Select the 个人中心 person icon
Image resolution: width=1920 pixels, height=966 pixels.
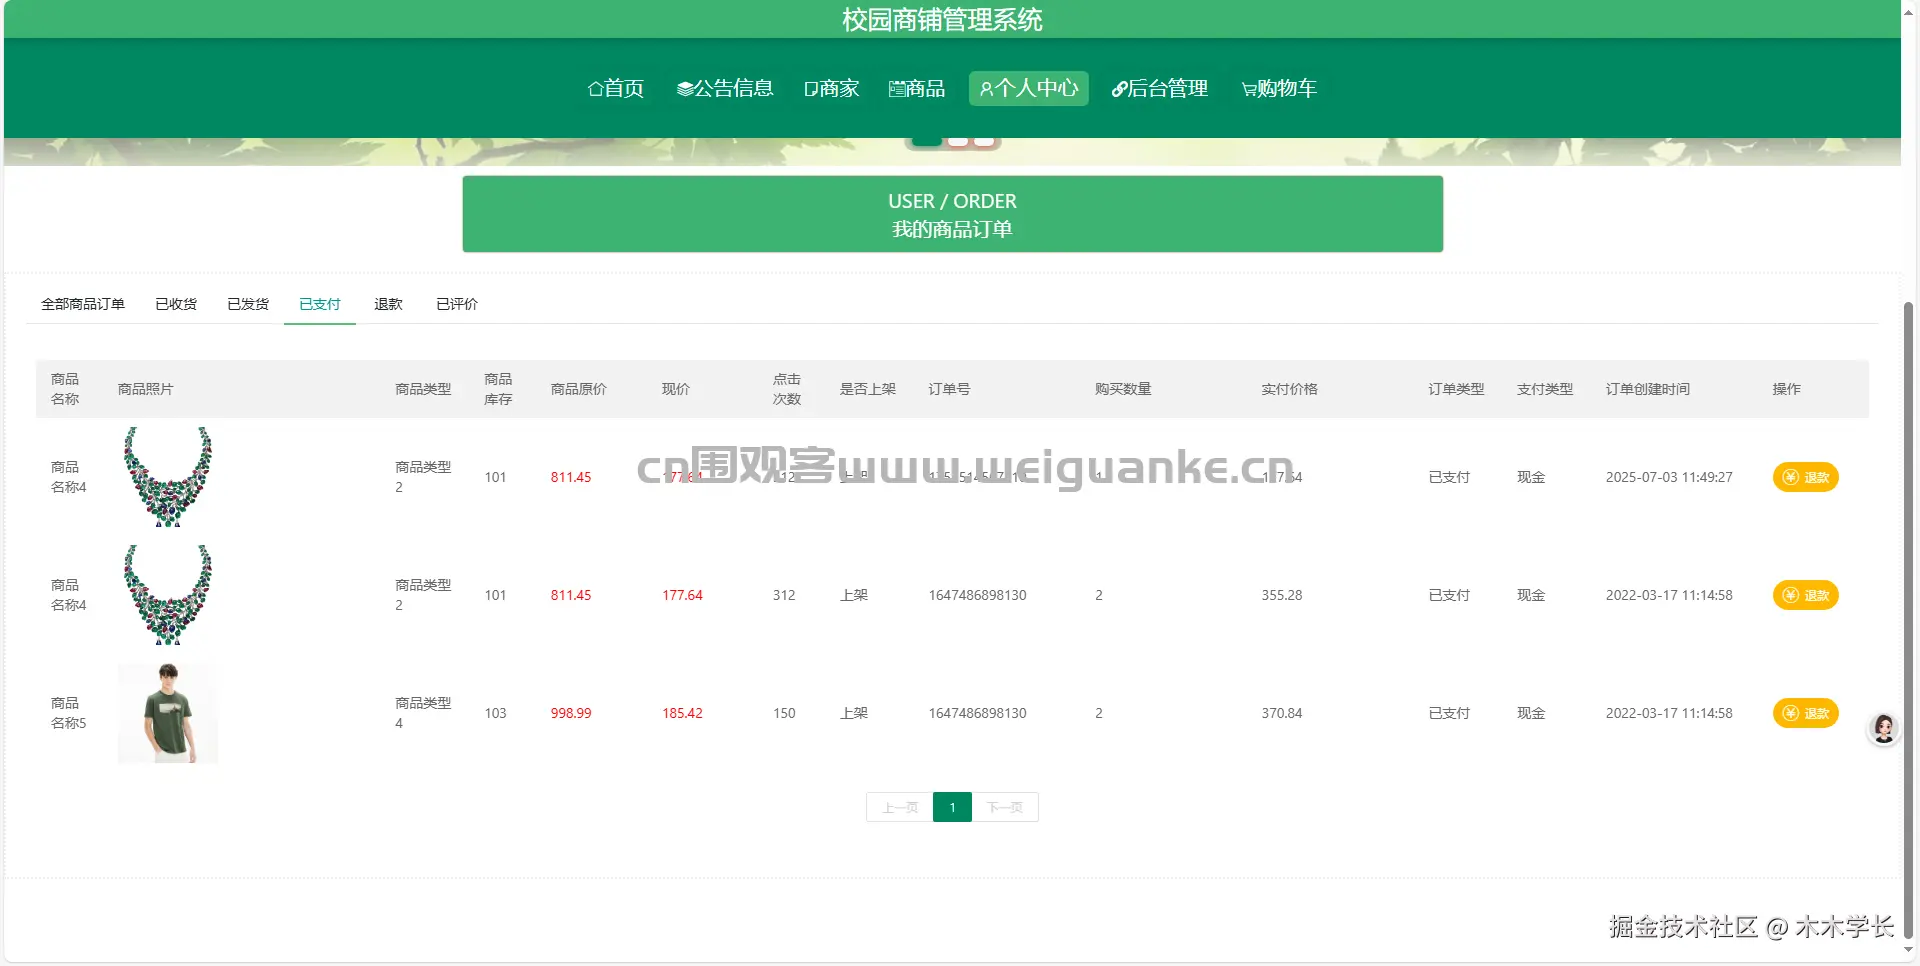[986, 88]
